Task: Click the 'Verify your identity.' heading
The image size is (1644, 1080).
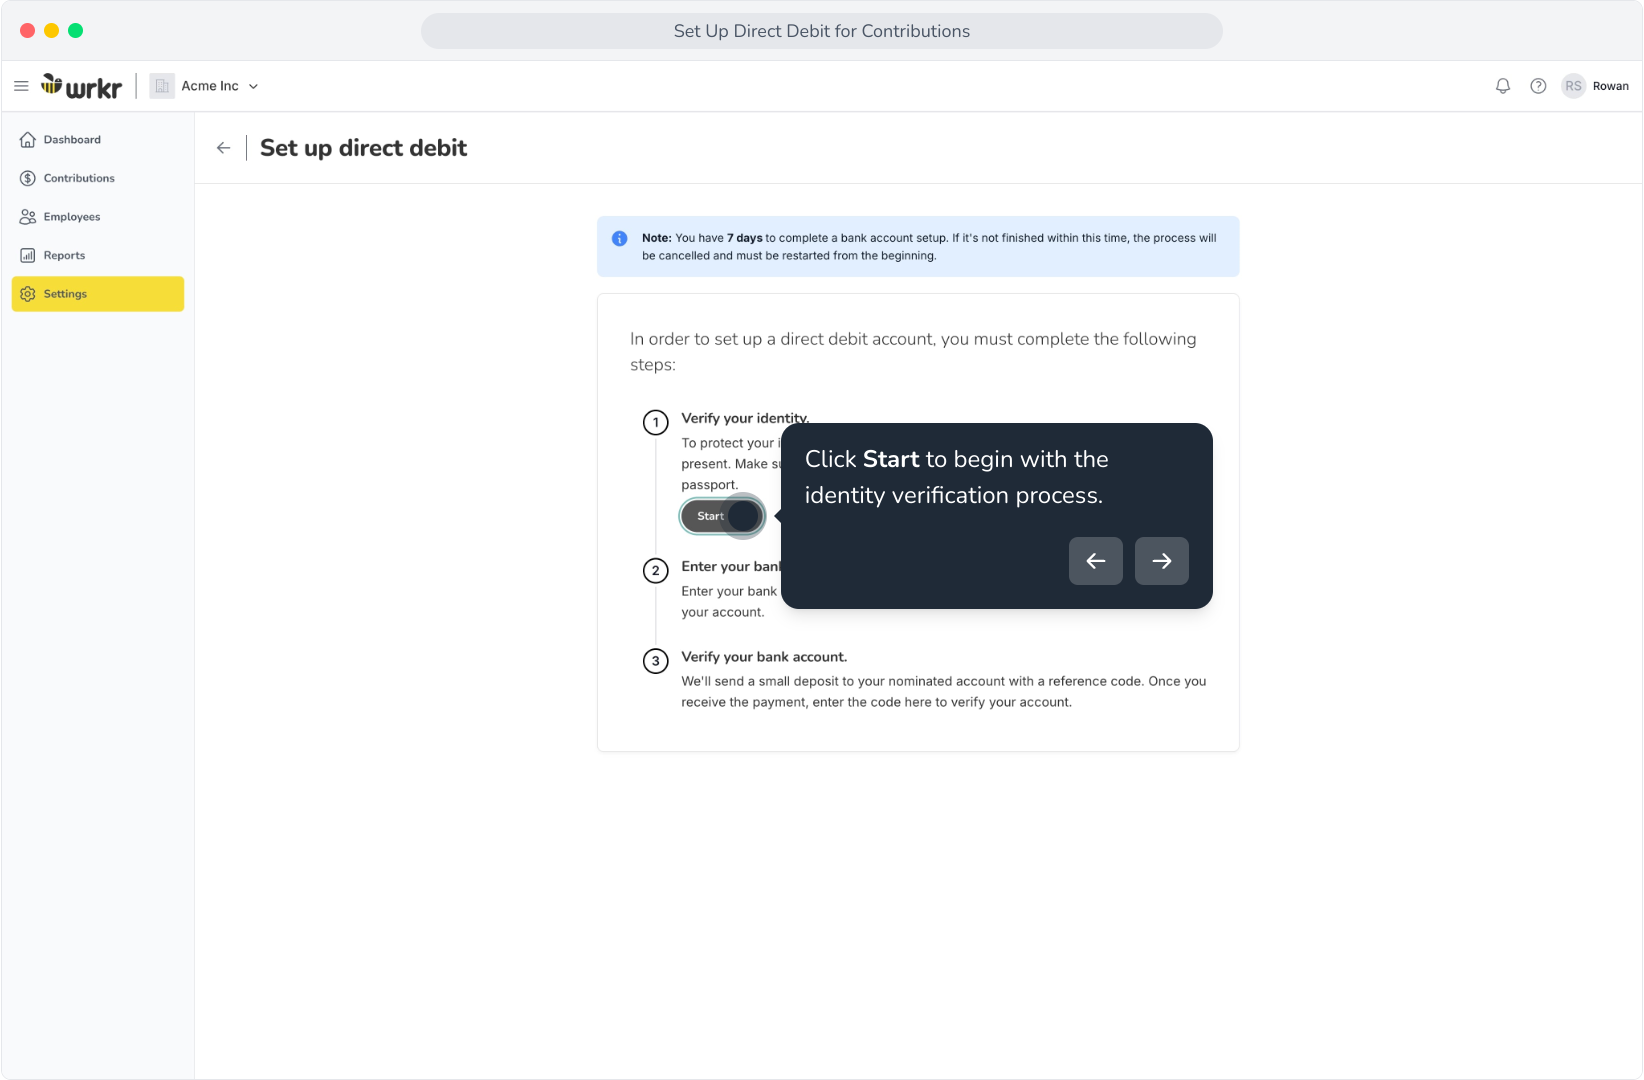Action: (x=745, y=418)
